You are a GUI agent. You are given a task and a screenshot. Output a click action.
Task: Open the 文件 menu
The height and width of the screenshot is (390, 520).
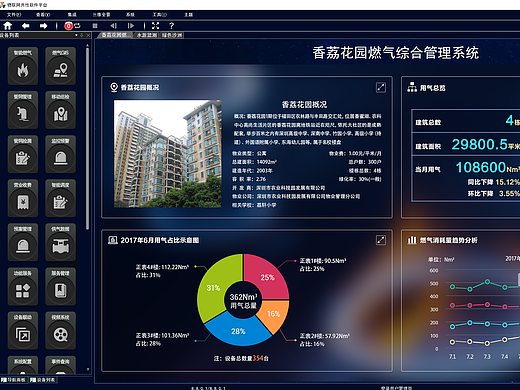click(14, 15)
